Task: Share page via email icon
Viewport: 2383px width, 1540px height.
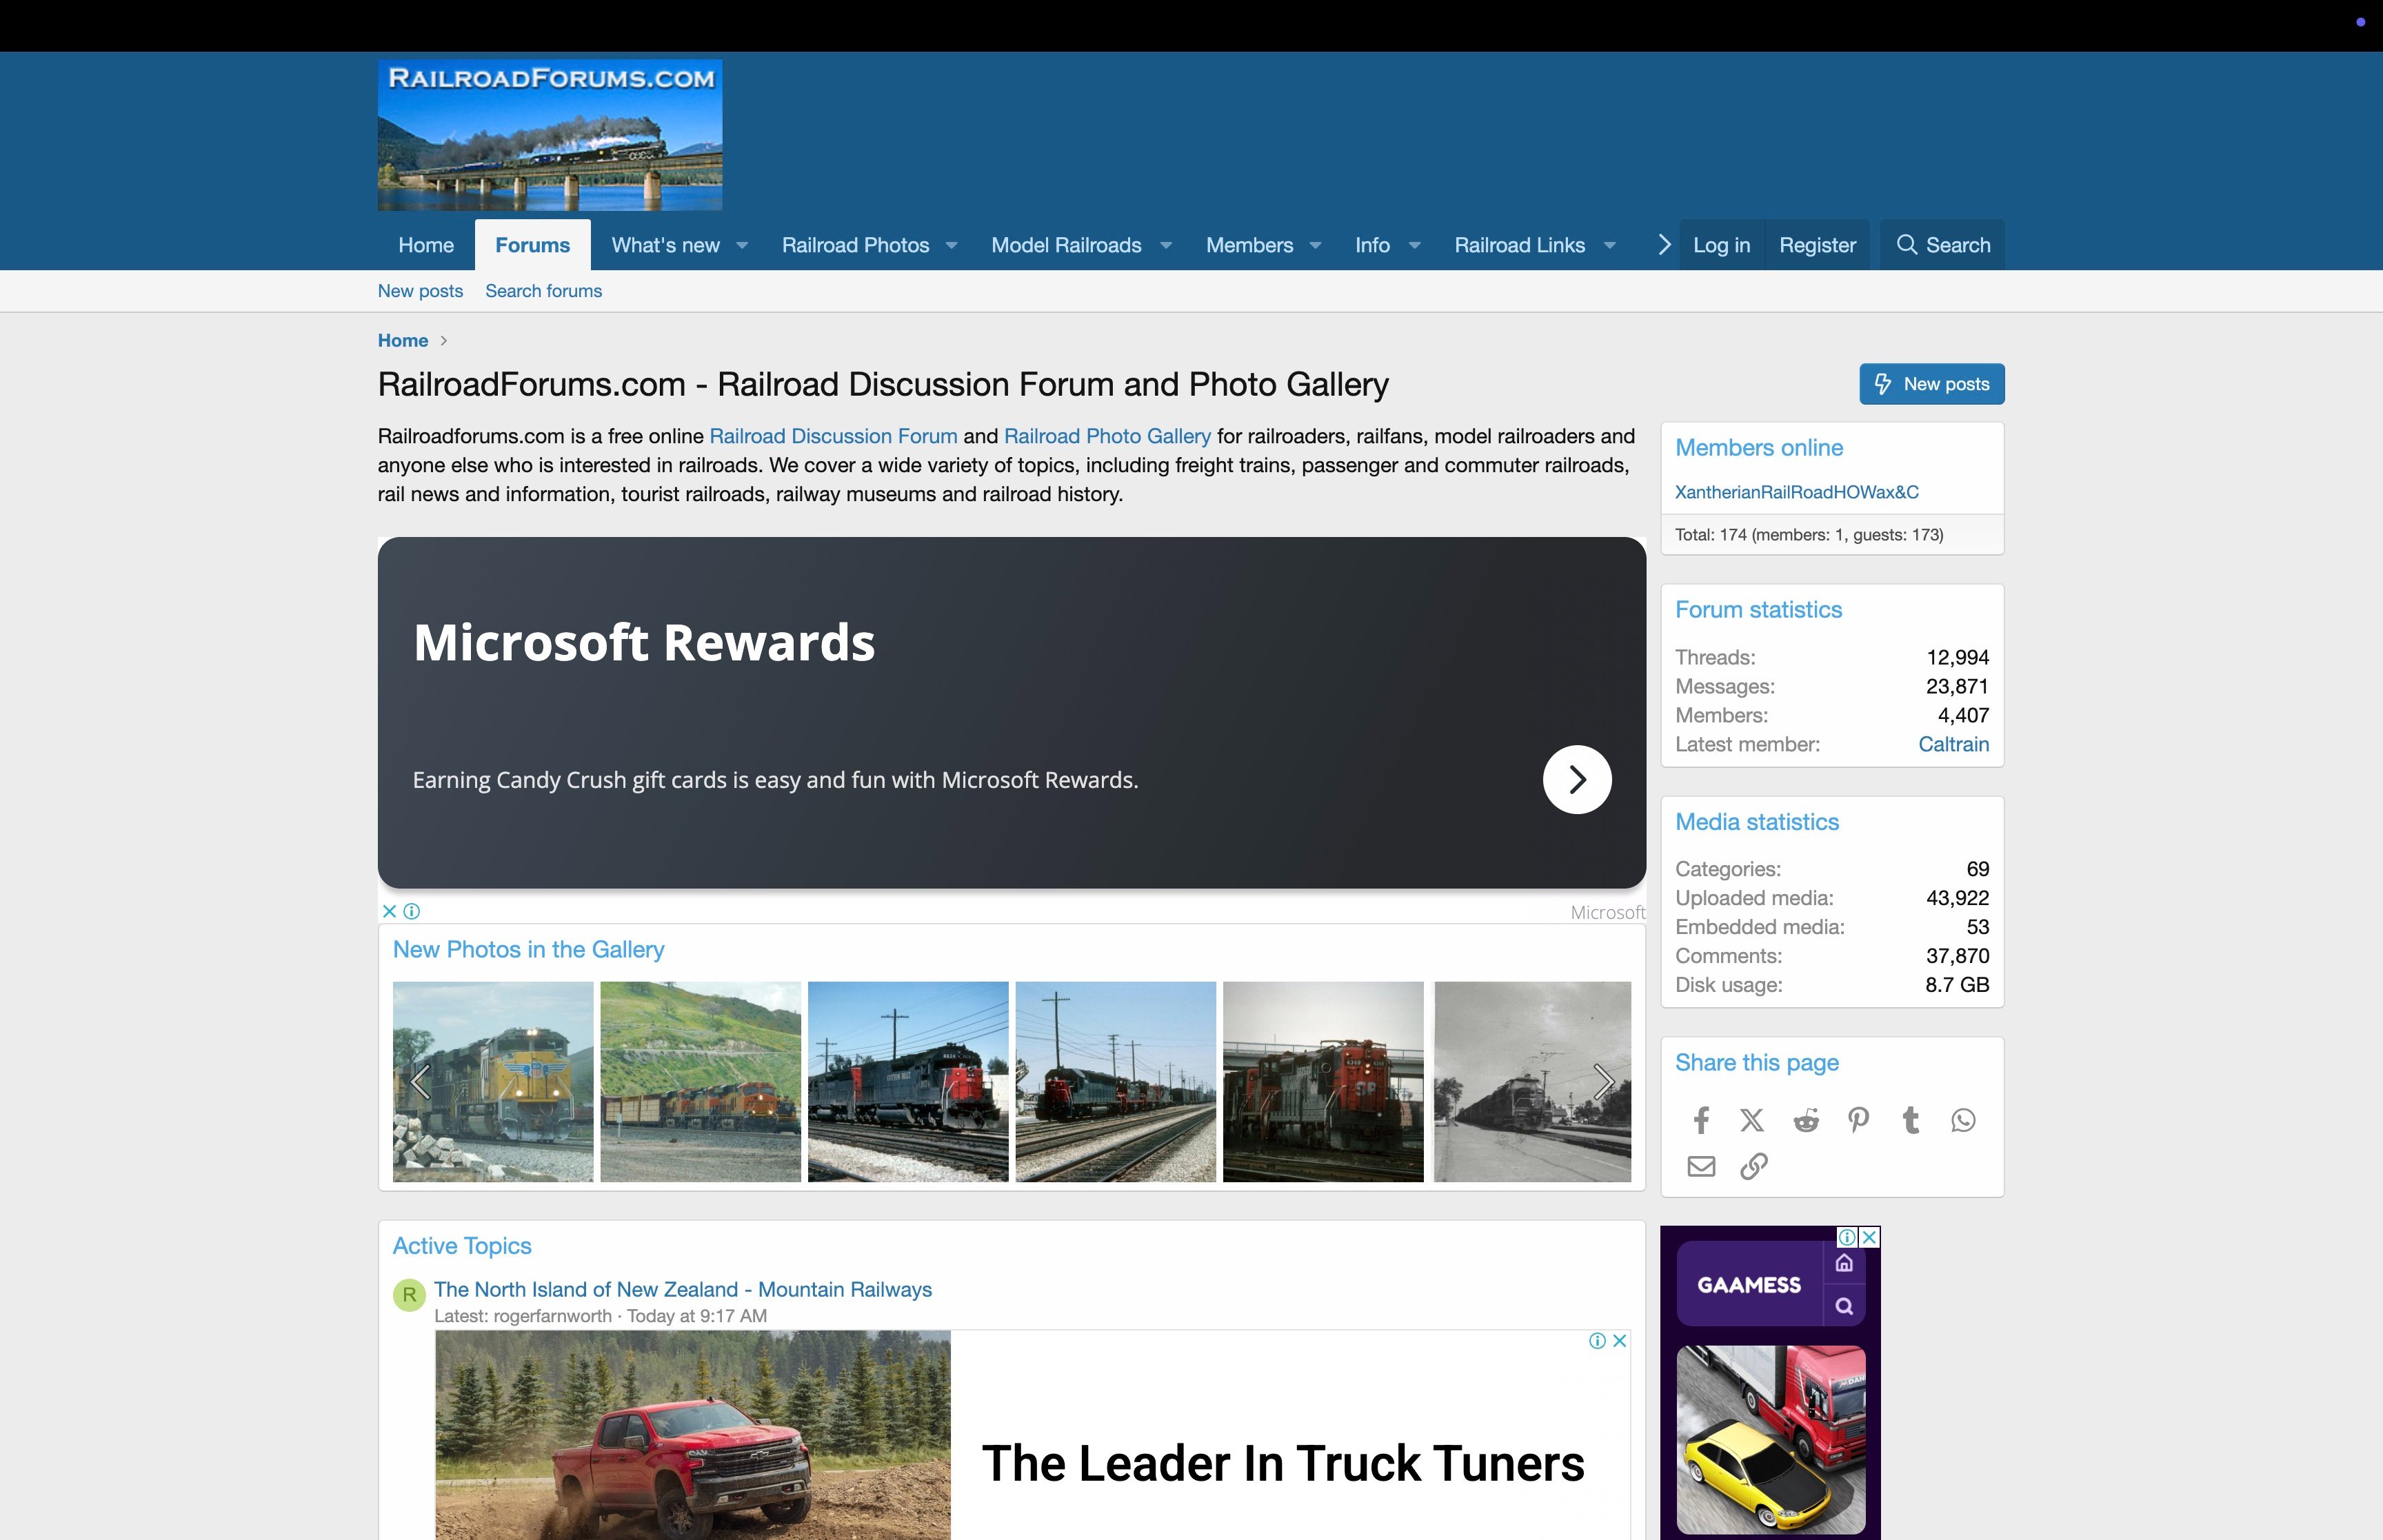Action: (1701, 1166)
